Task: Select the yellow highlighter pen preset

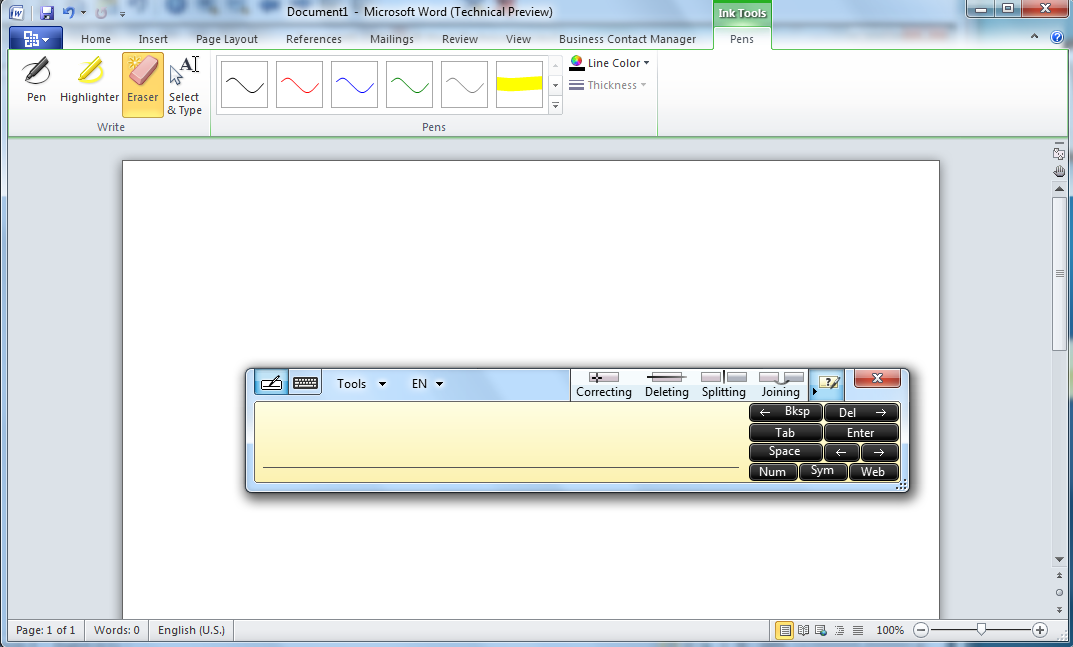Action: pyautogui.click(x=518, y=84)
